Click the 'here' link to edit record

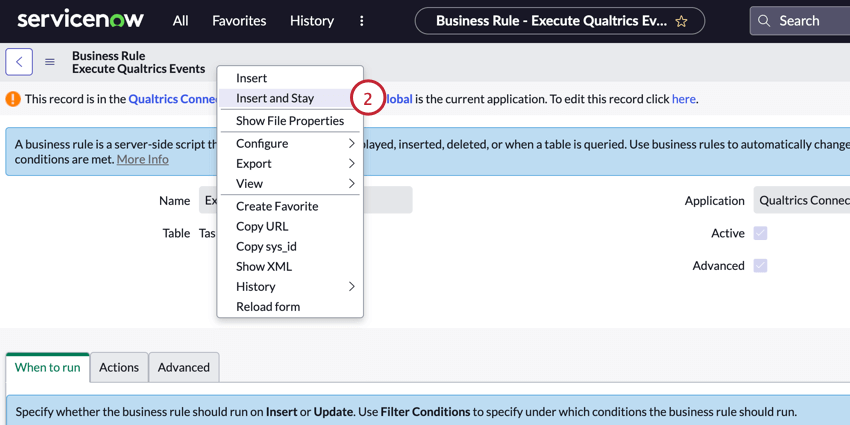[x=683, y=99]
